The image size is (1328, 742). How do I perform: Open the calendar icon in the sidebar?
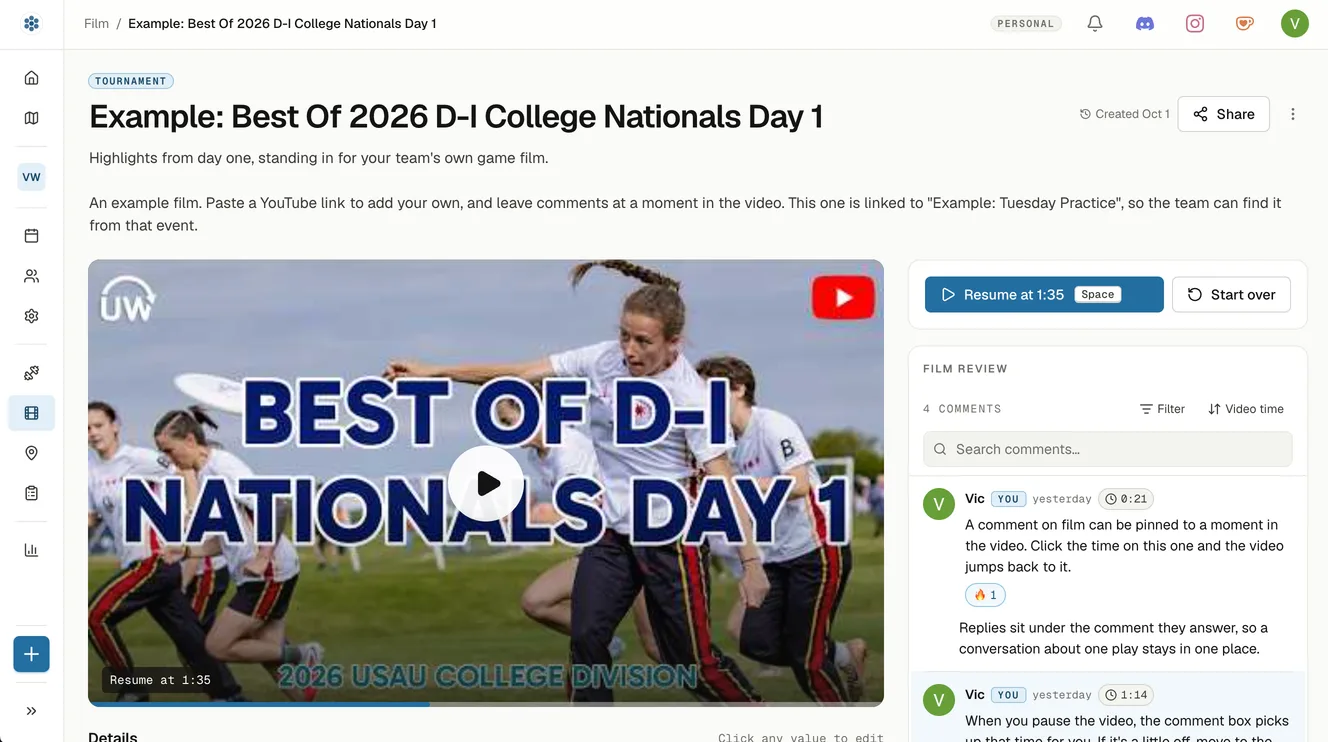pos(31,236)
